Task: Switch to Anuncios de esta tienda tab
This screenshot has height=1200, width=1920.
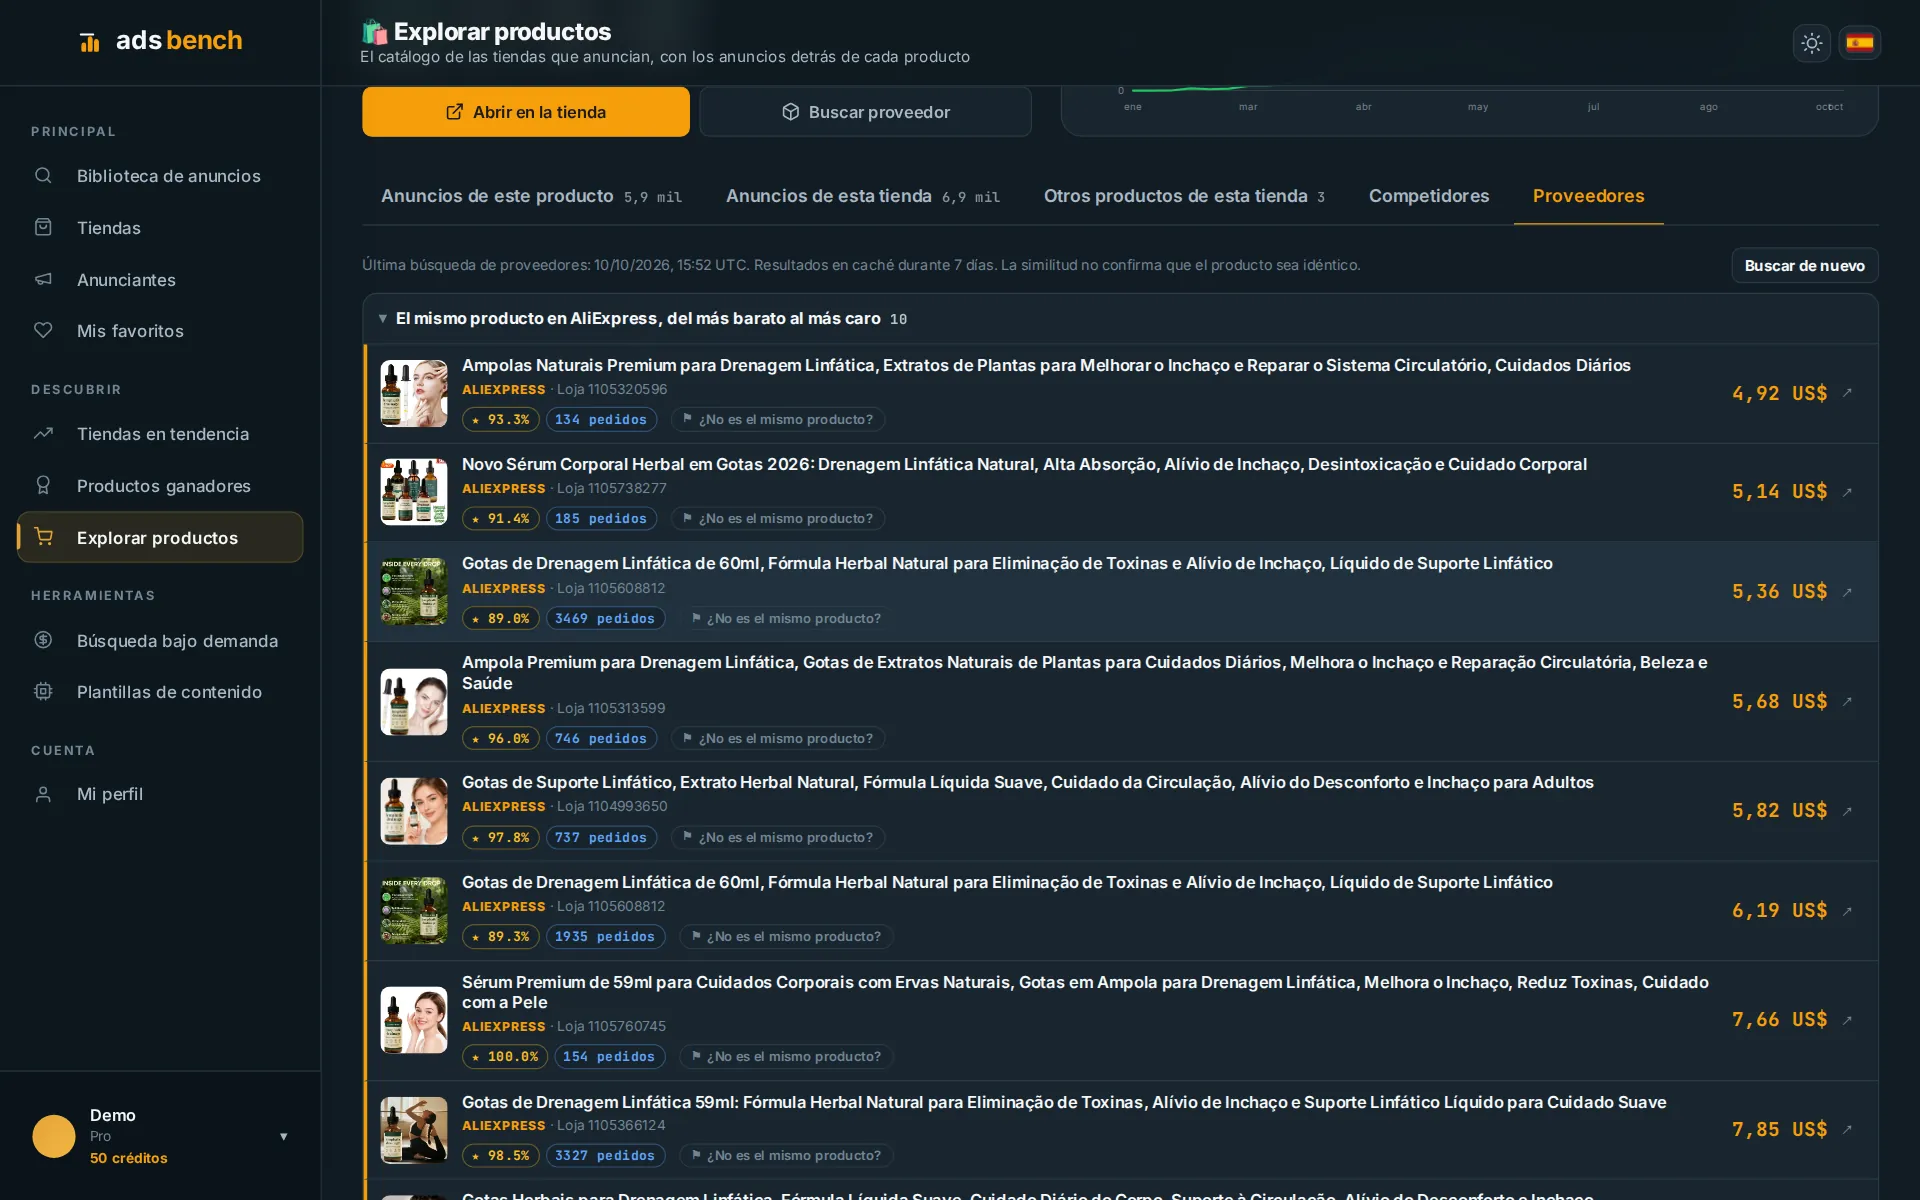Action: tap(863, 196)
